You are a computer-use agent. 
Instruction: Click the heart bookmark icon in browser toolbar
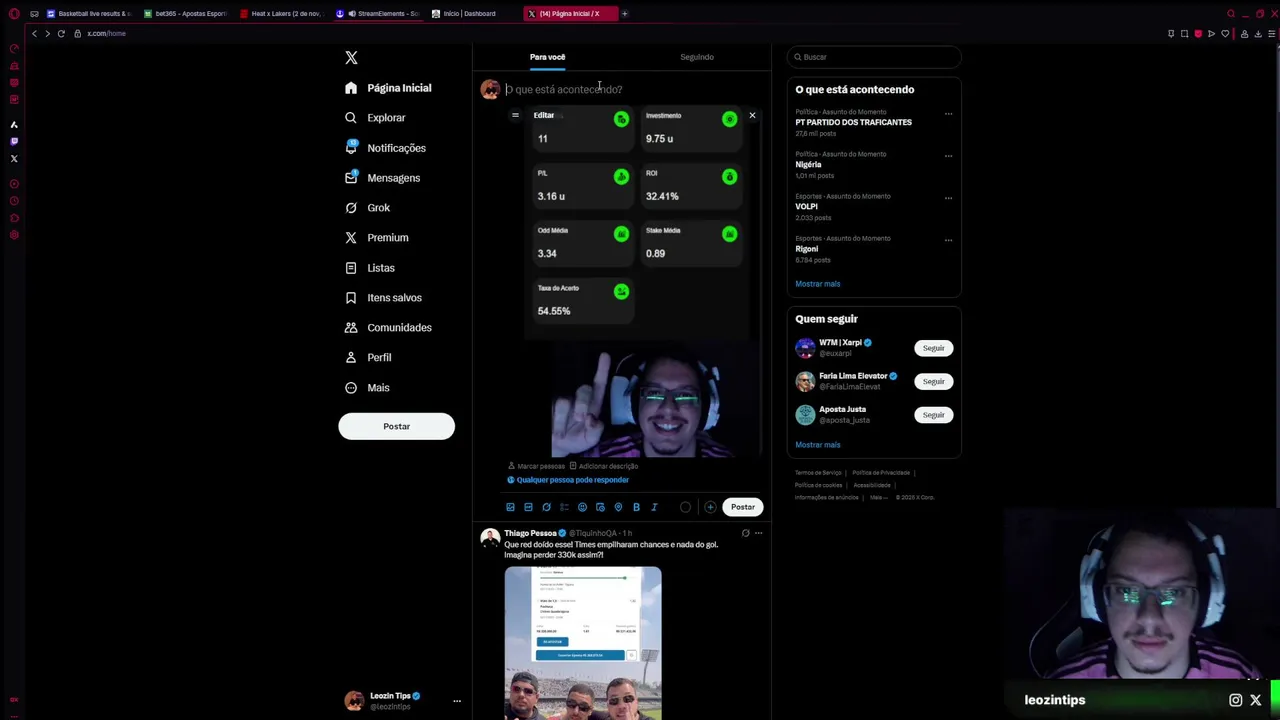point(1225,34)
